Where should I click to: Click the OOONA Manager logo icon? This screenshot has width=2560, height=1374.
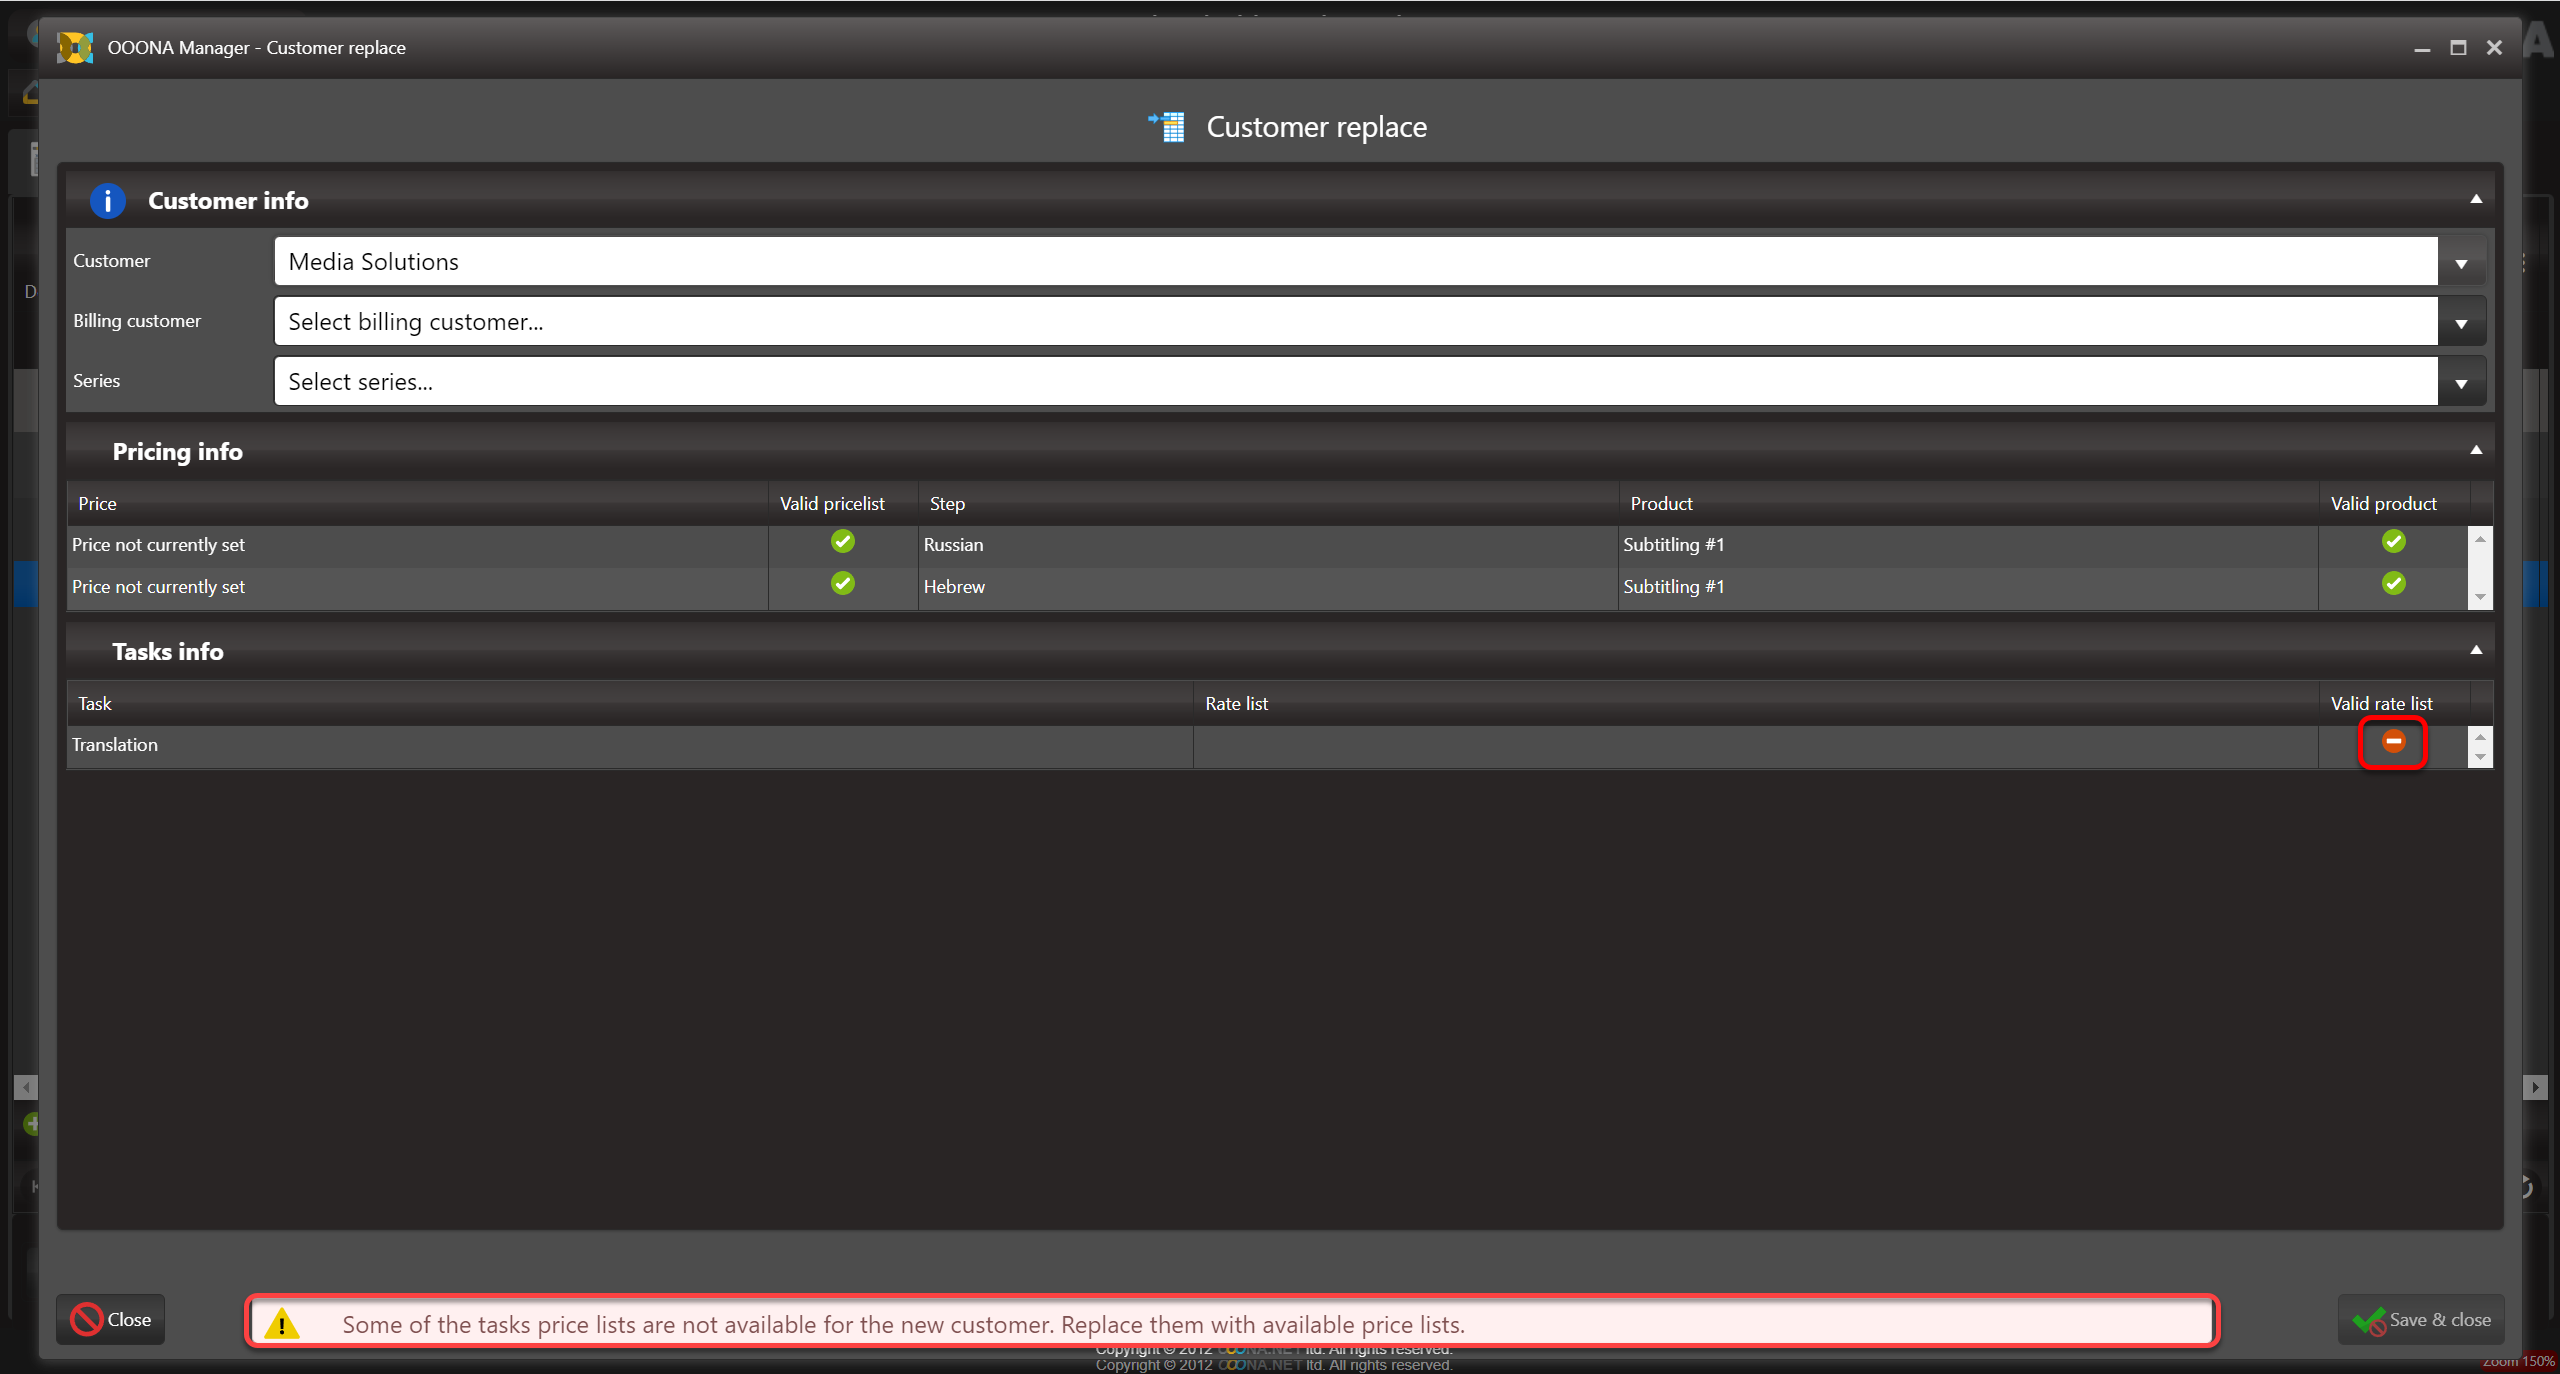click(x=75, y=47)
